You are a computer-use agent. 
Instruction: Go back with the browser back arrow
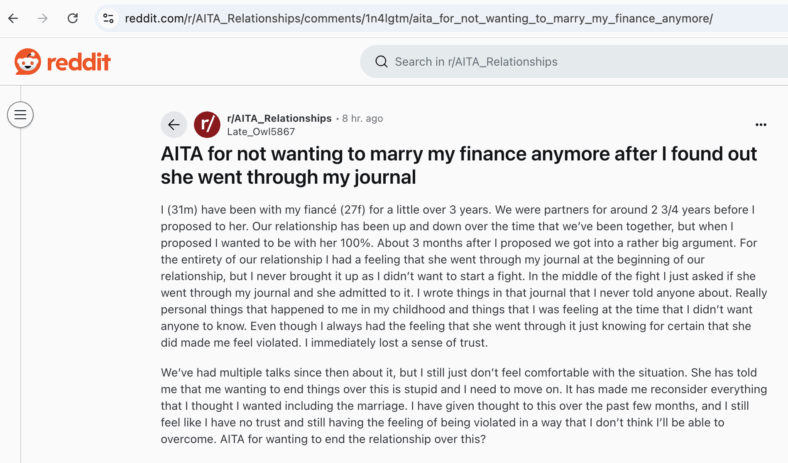pyautogui.click(x=13, y=19)
